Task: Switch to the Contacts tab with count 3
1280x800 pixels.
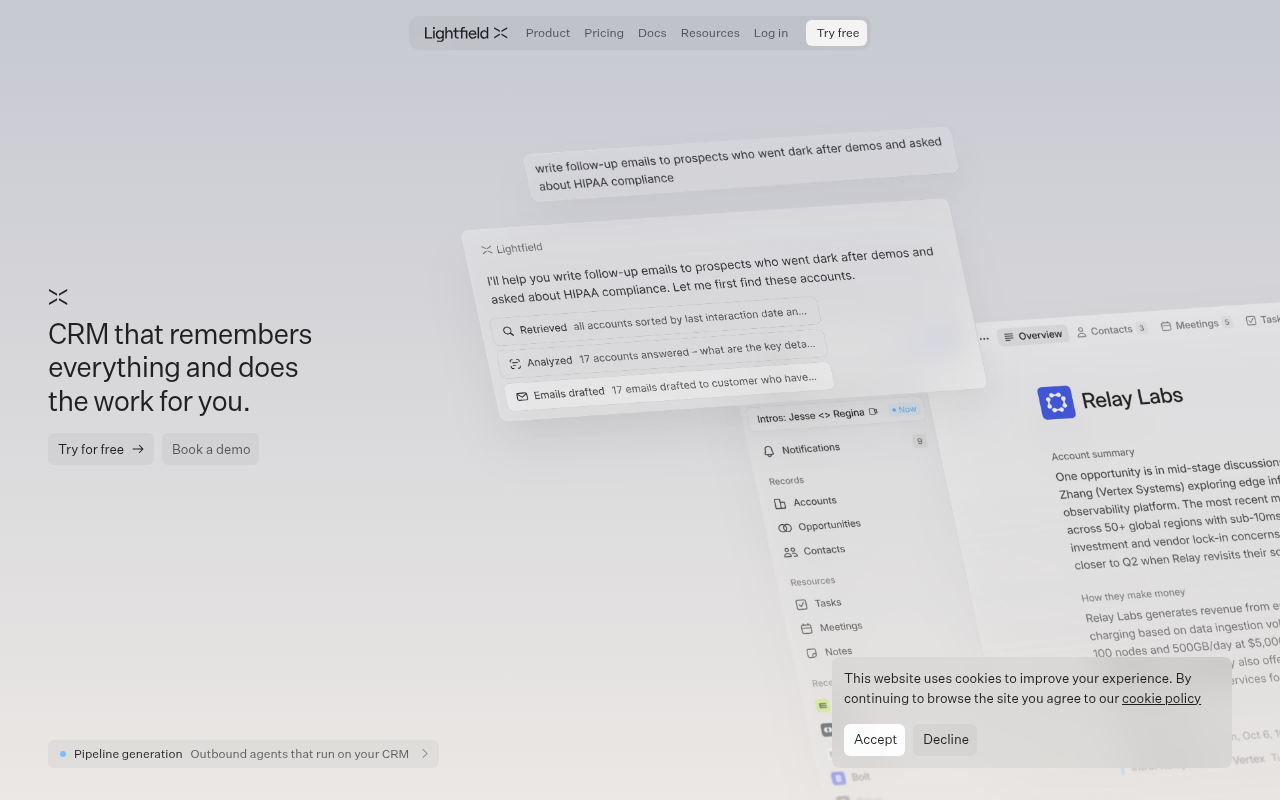Action: tap(1111, 330)
